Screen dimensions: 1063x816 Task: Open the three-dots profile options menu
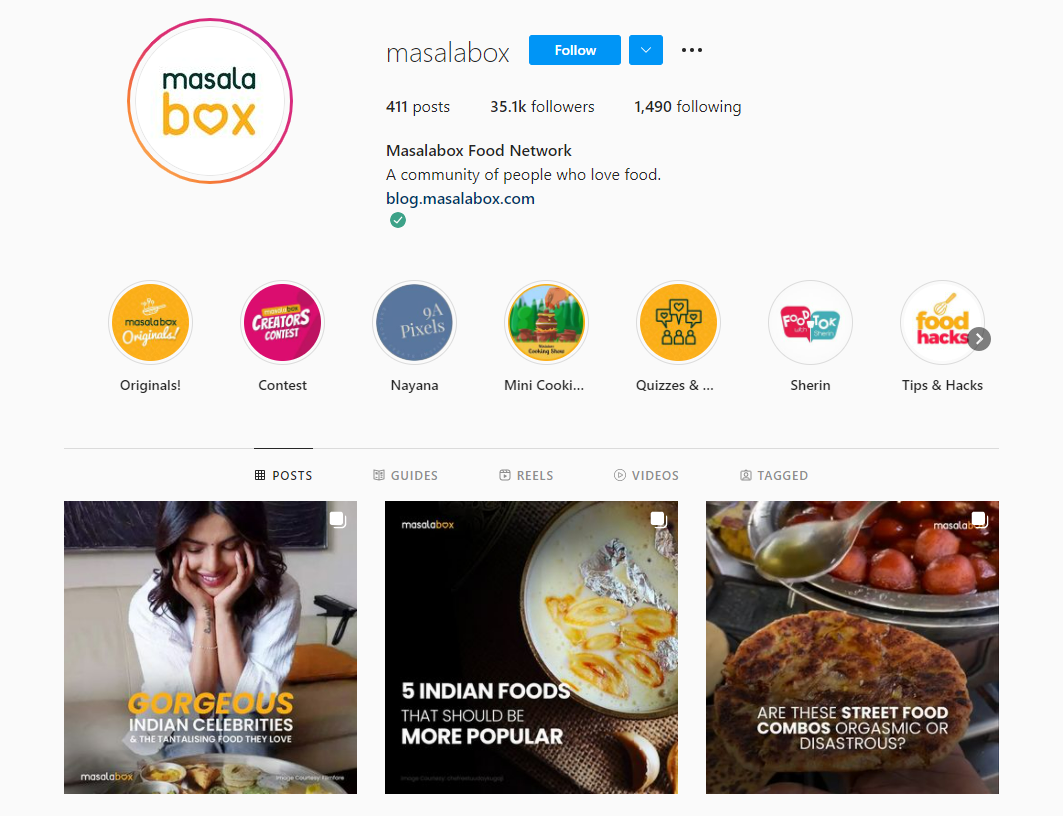coord(691,50)
